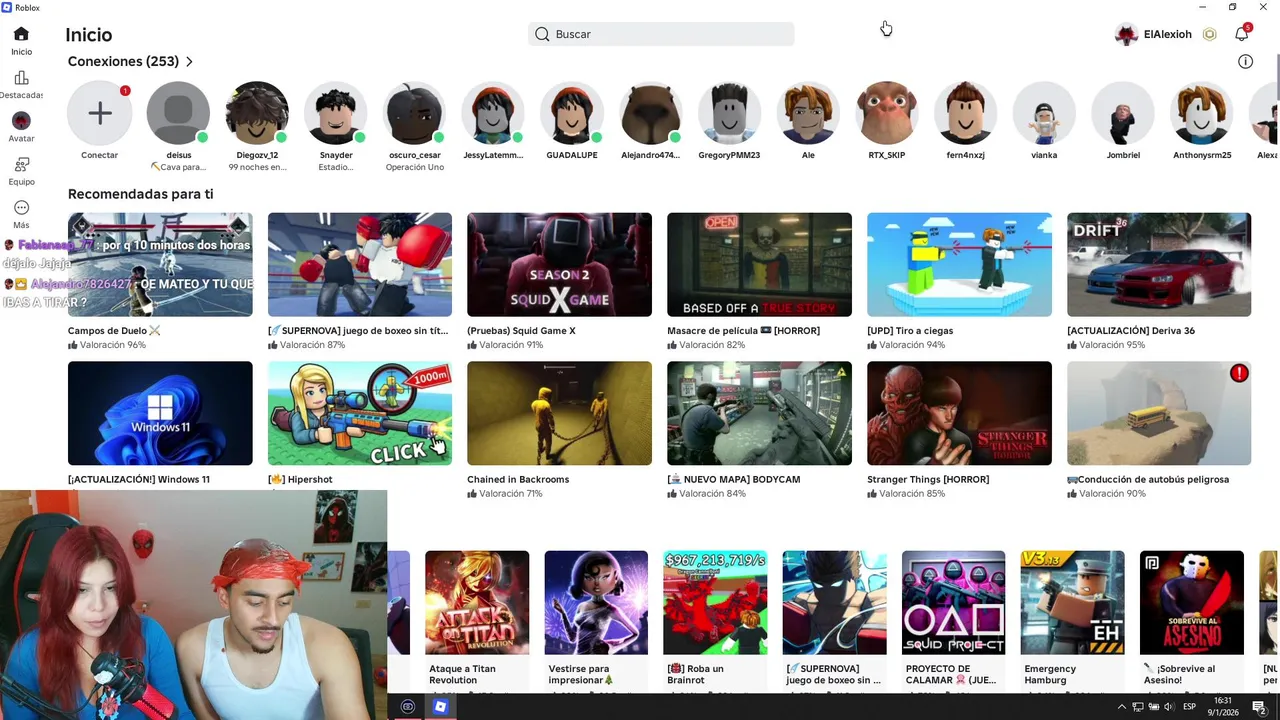
Task: Click JessyLatemm friend avatar
Action: [493, 113]
